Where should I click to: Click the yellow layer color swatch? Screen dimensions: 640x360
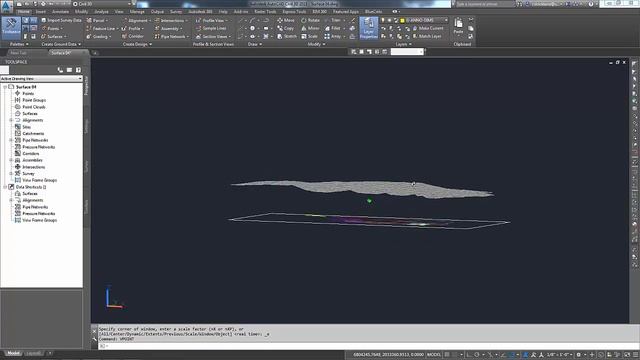click(x=402, y=20)
